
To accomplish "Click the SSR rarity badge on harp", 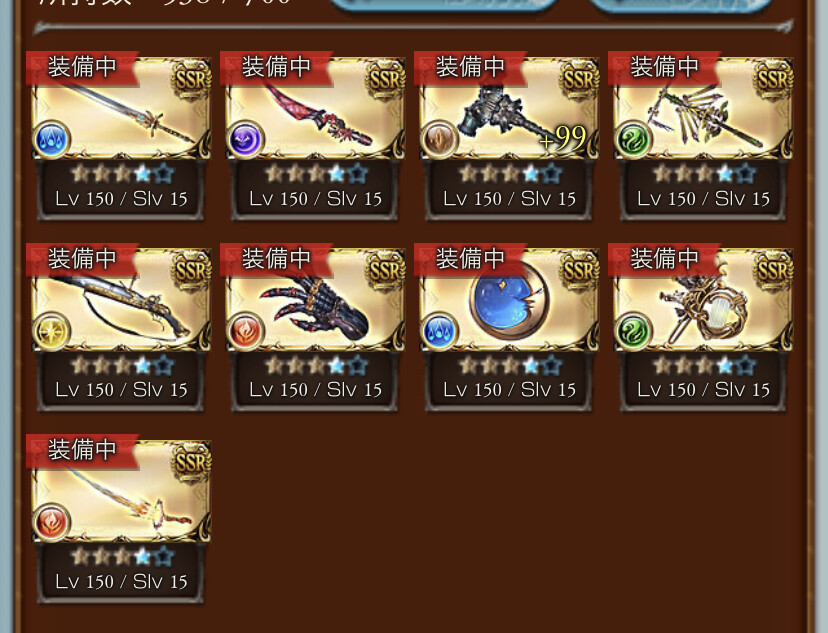I will click(x=774, y=270).
